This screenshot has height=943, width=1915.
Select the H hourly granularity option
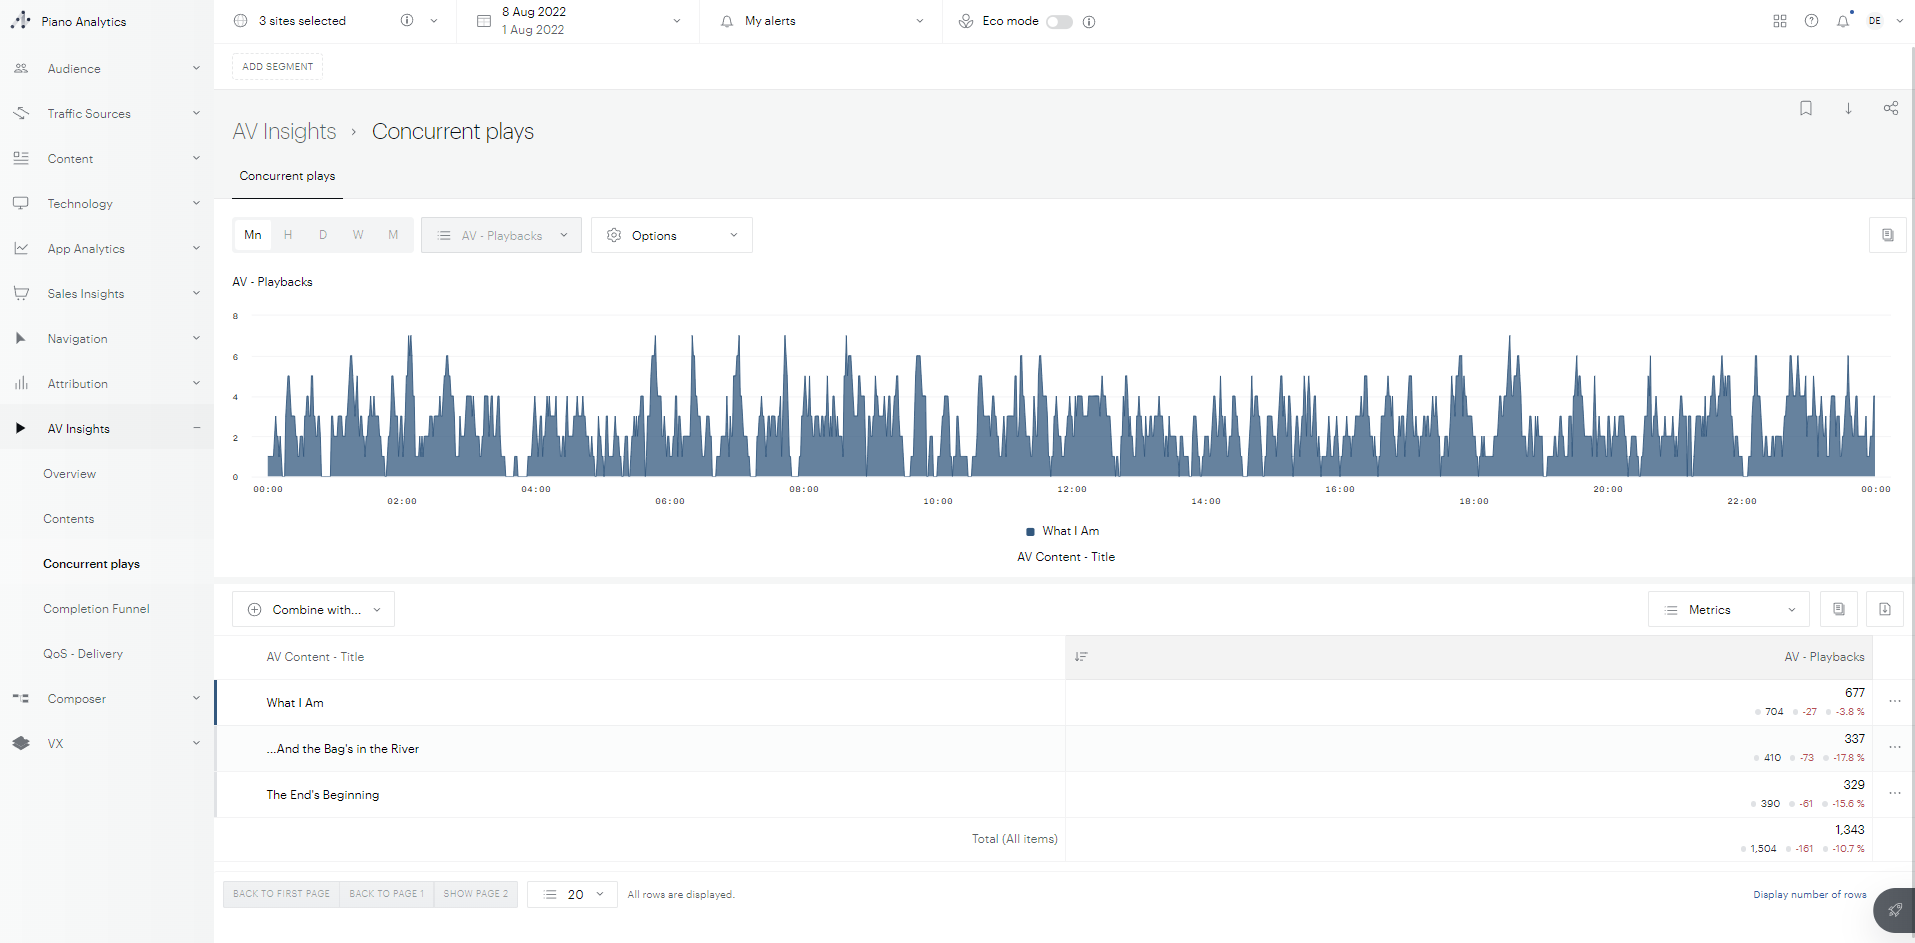coord(288,235)
